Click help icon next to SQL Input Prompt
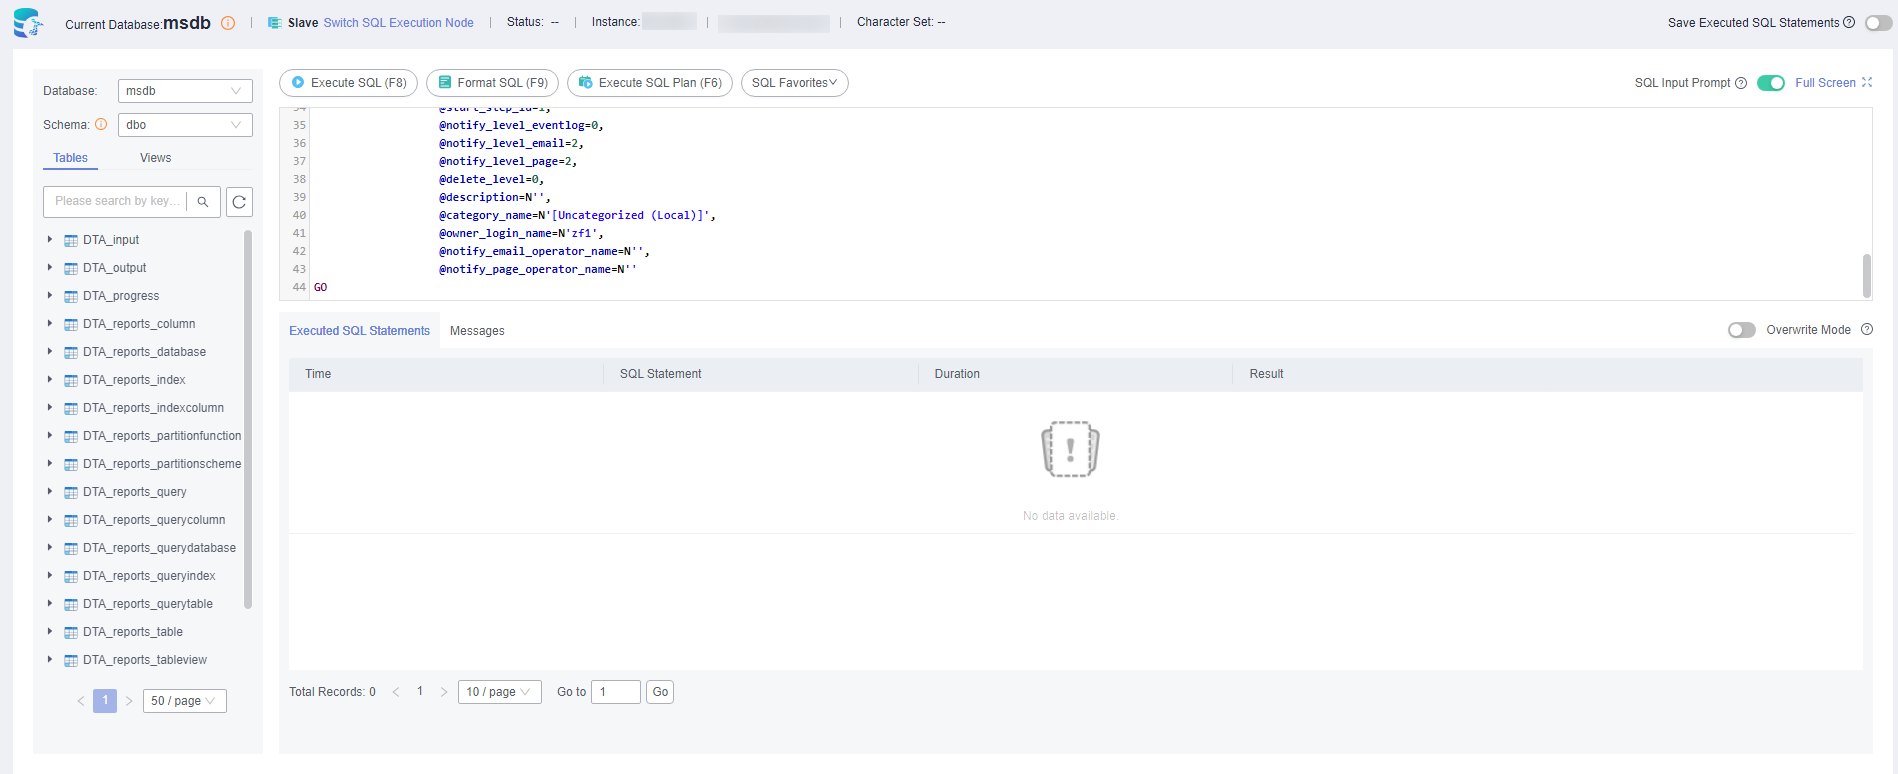Viewport: 1898px width, 774px height. coord(1741,83)
